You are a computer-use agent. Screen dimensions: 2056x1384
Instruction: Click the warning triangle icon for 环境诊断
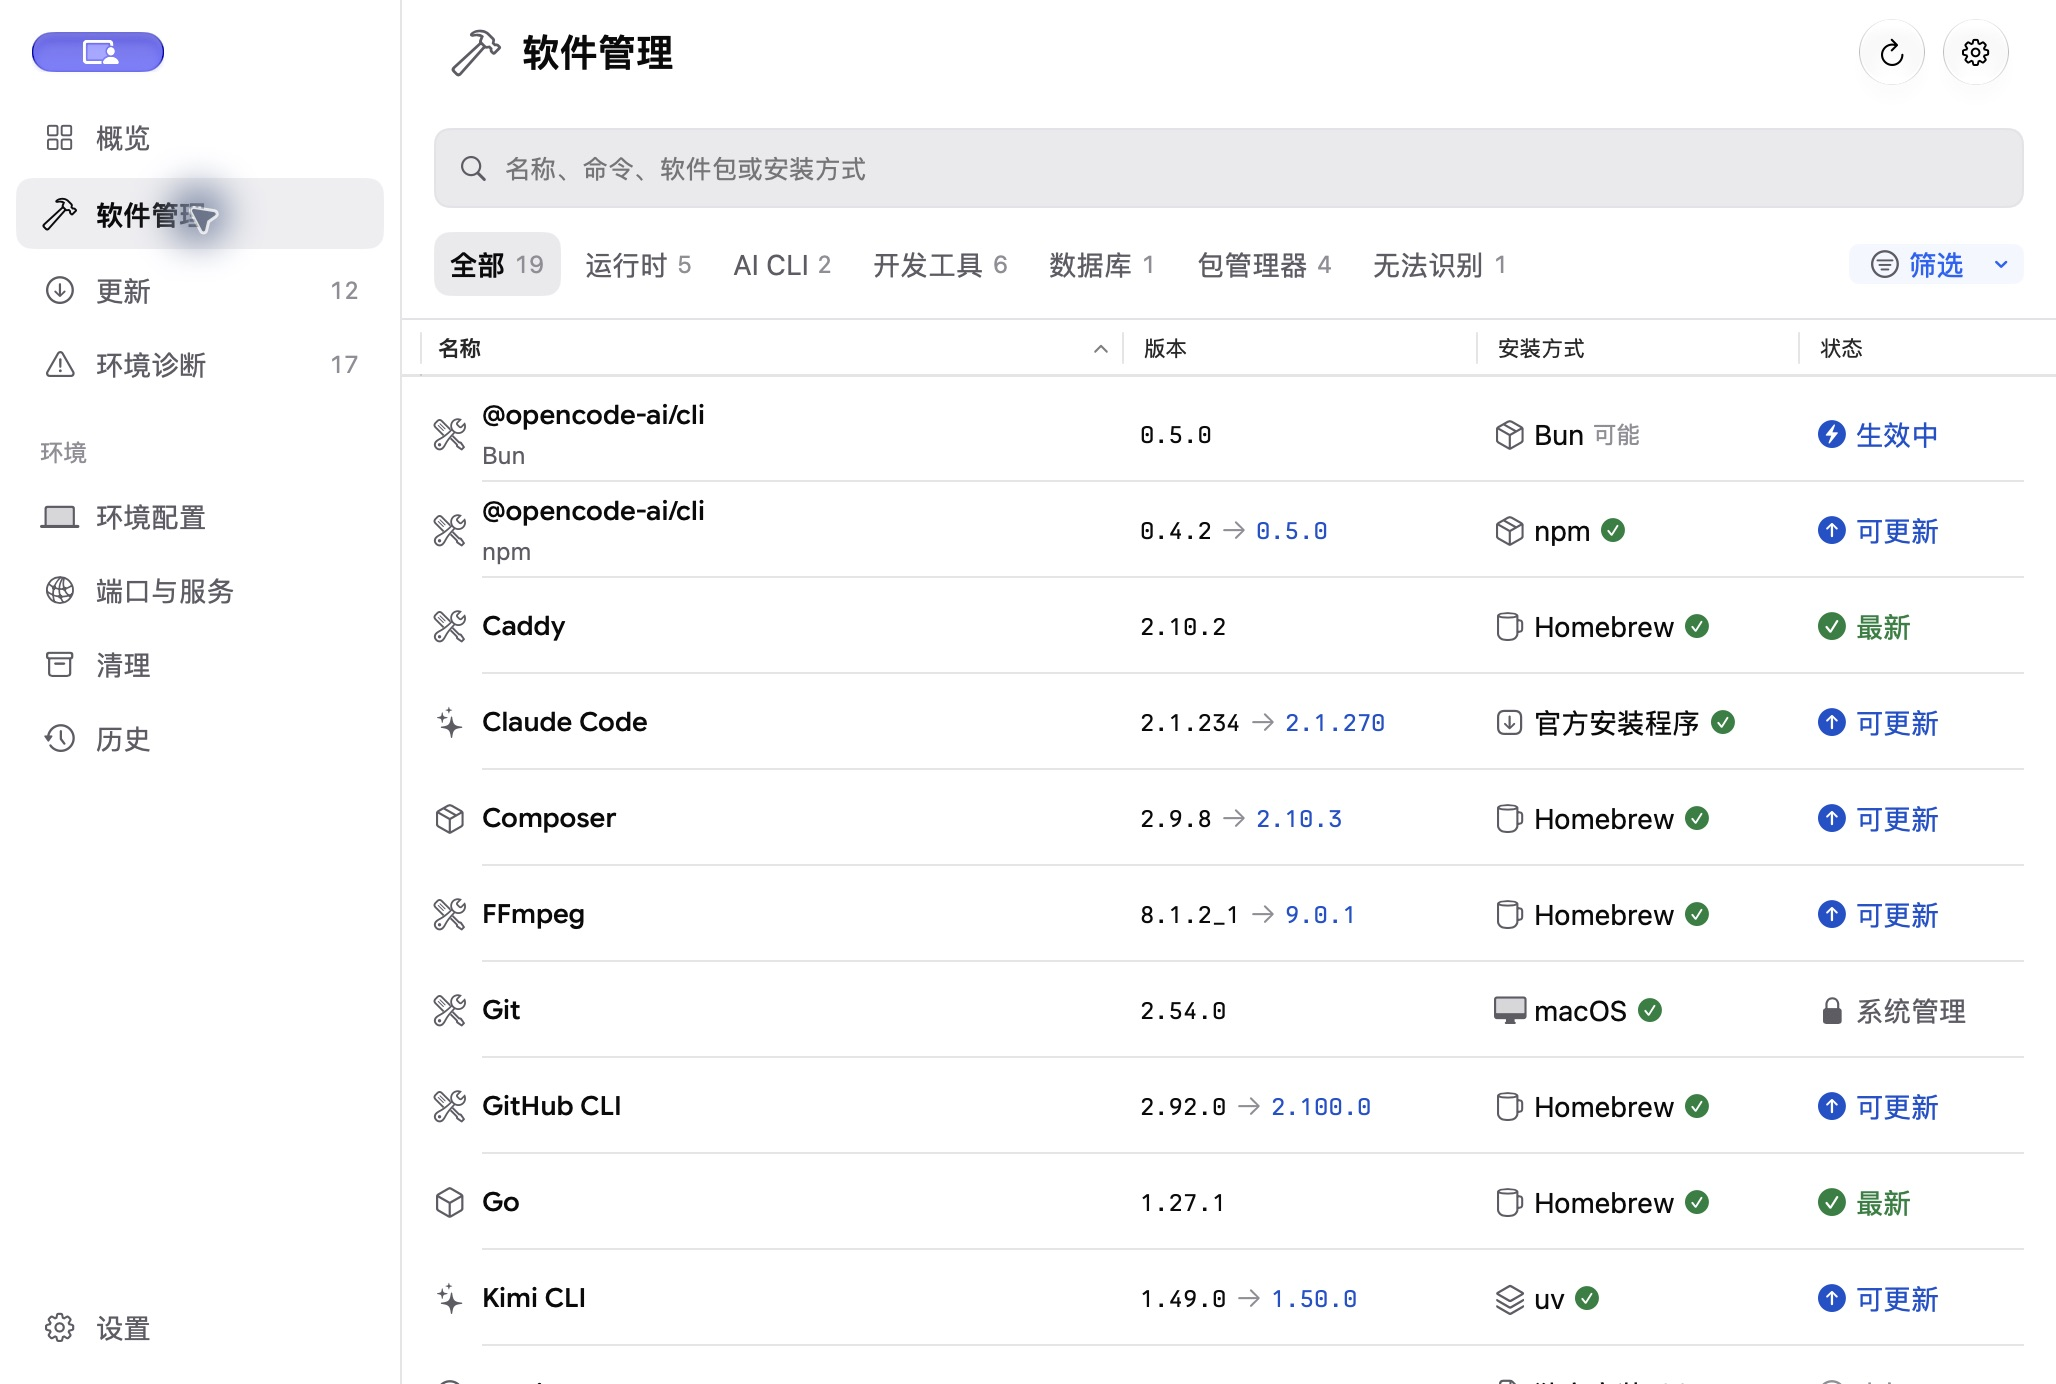(60, 364)
